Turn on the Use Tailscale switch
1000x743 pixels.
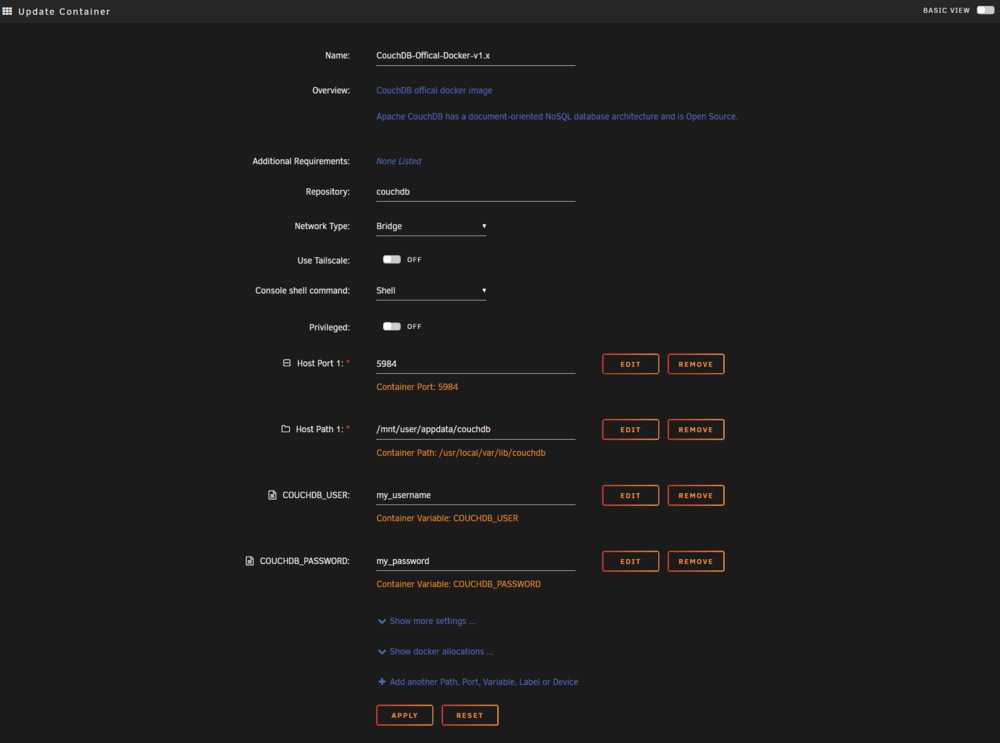(392, 260)
